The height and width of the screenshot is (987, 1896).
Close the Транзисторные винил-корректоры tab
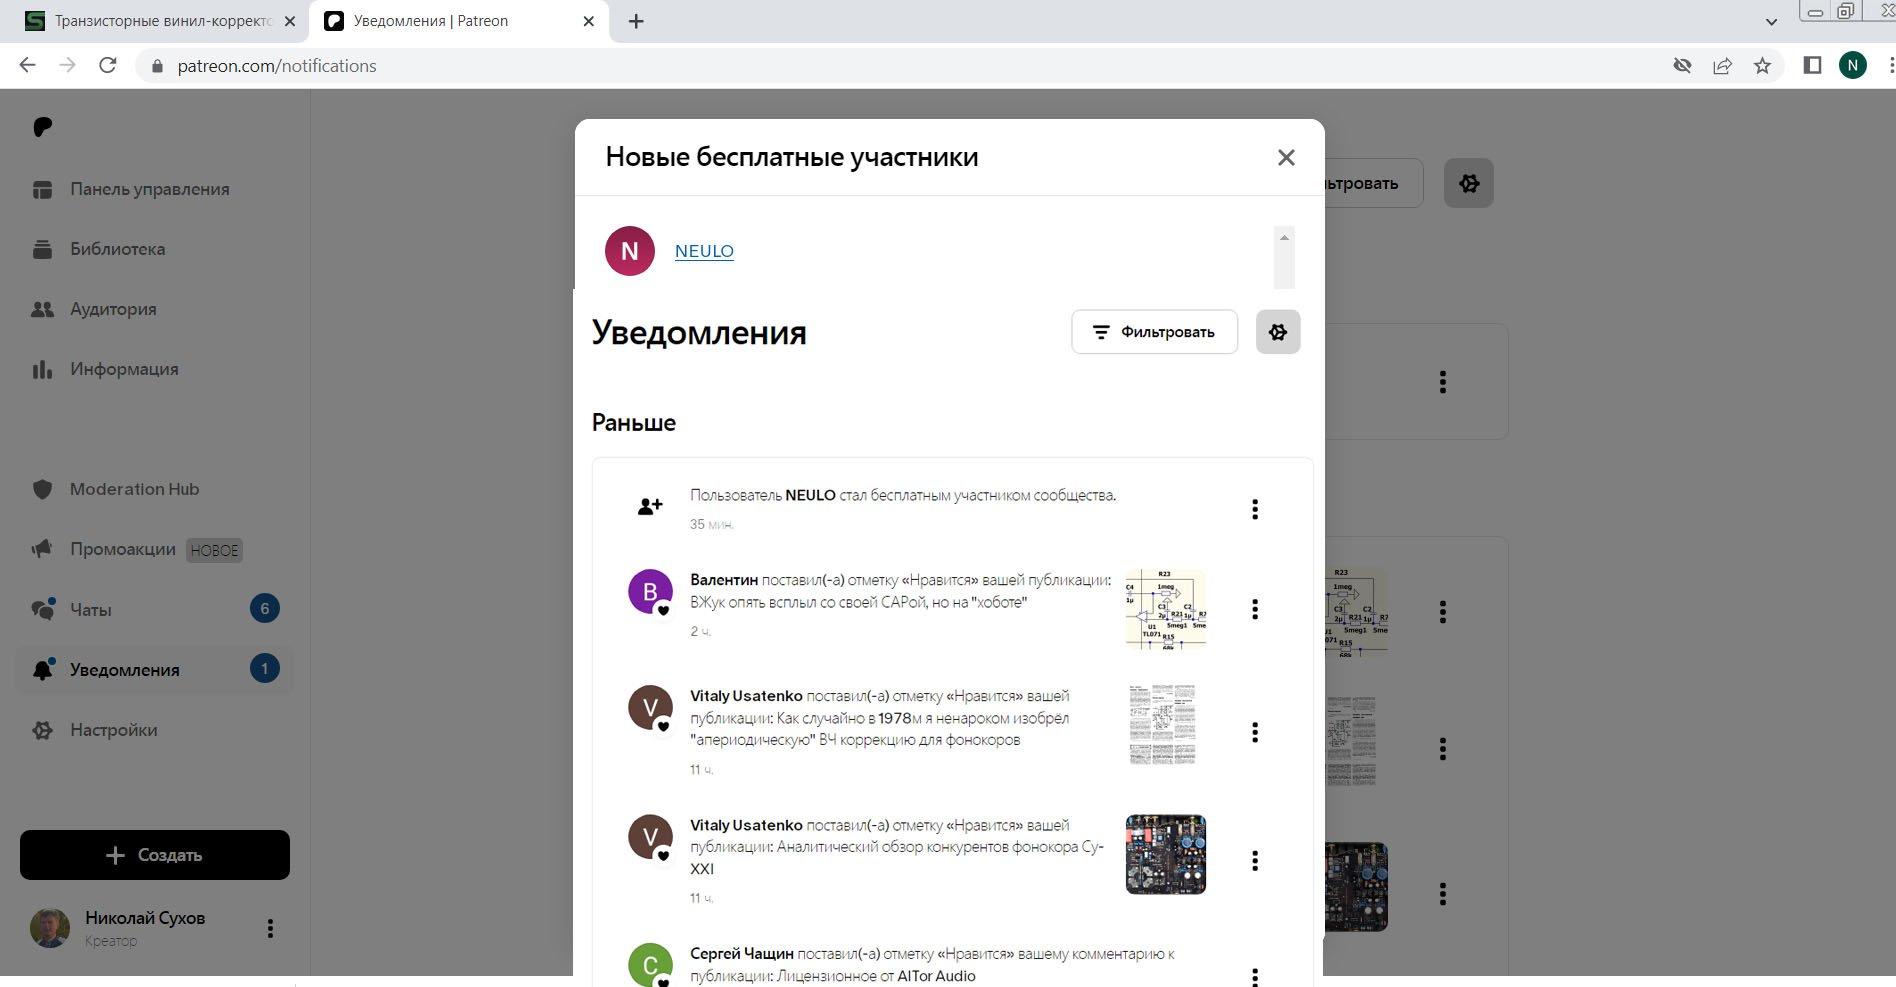point(290,21)
